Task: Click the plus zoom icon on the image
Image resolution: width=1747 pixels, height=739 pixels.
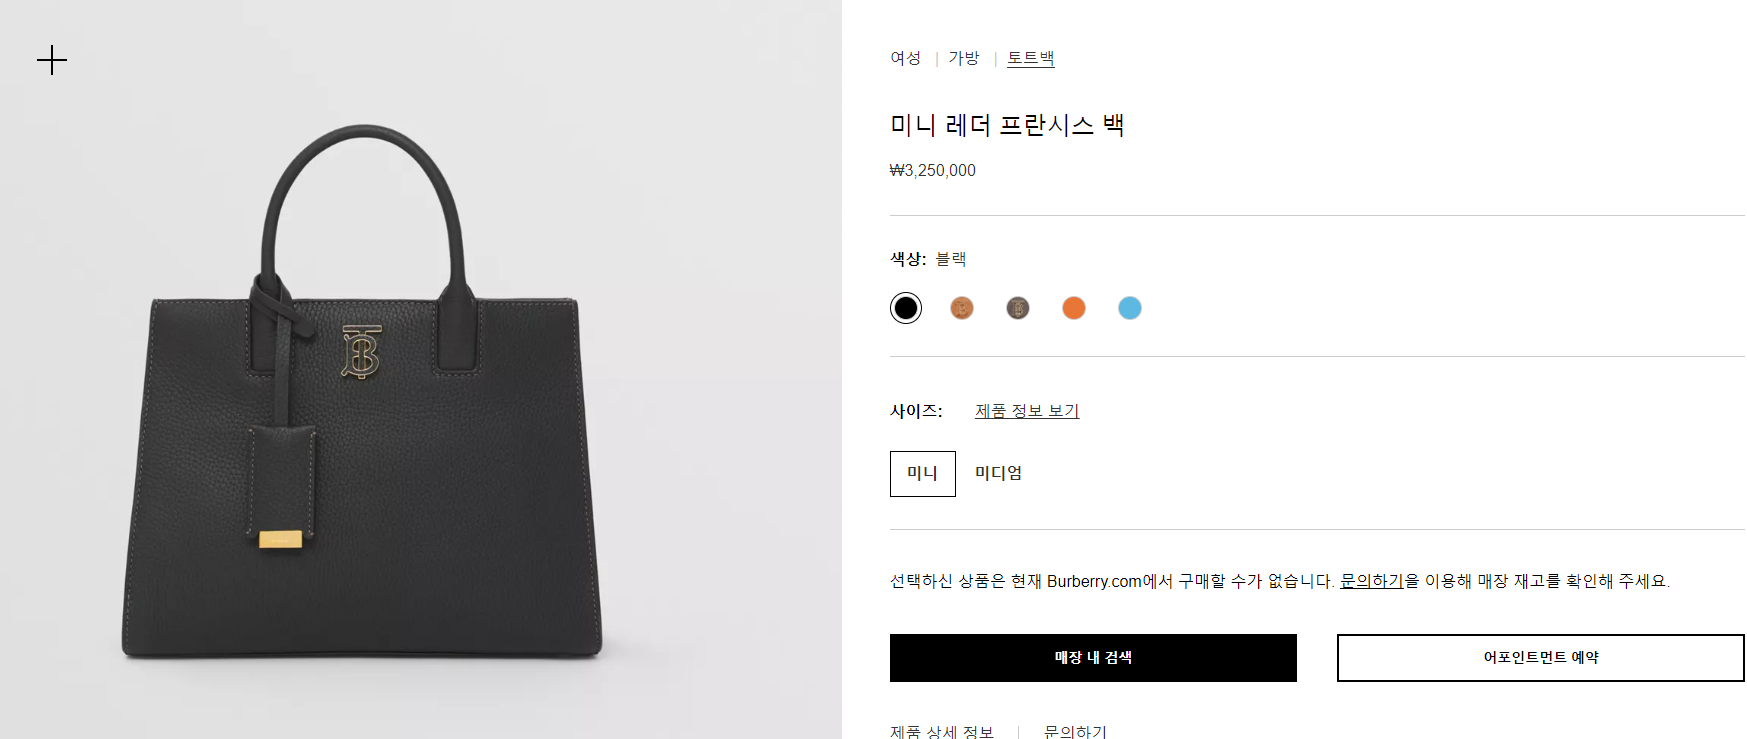Action: coord(52,60)
